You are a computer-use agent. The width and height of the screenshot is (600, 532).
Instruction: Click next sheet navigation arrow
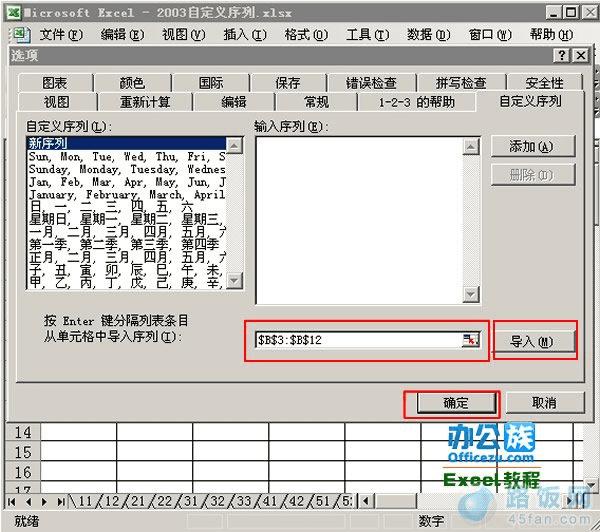pyautogui.click(x=44, y=501)
